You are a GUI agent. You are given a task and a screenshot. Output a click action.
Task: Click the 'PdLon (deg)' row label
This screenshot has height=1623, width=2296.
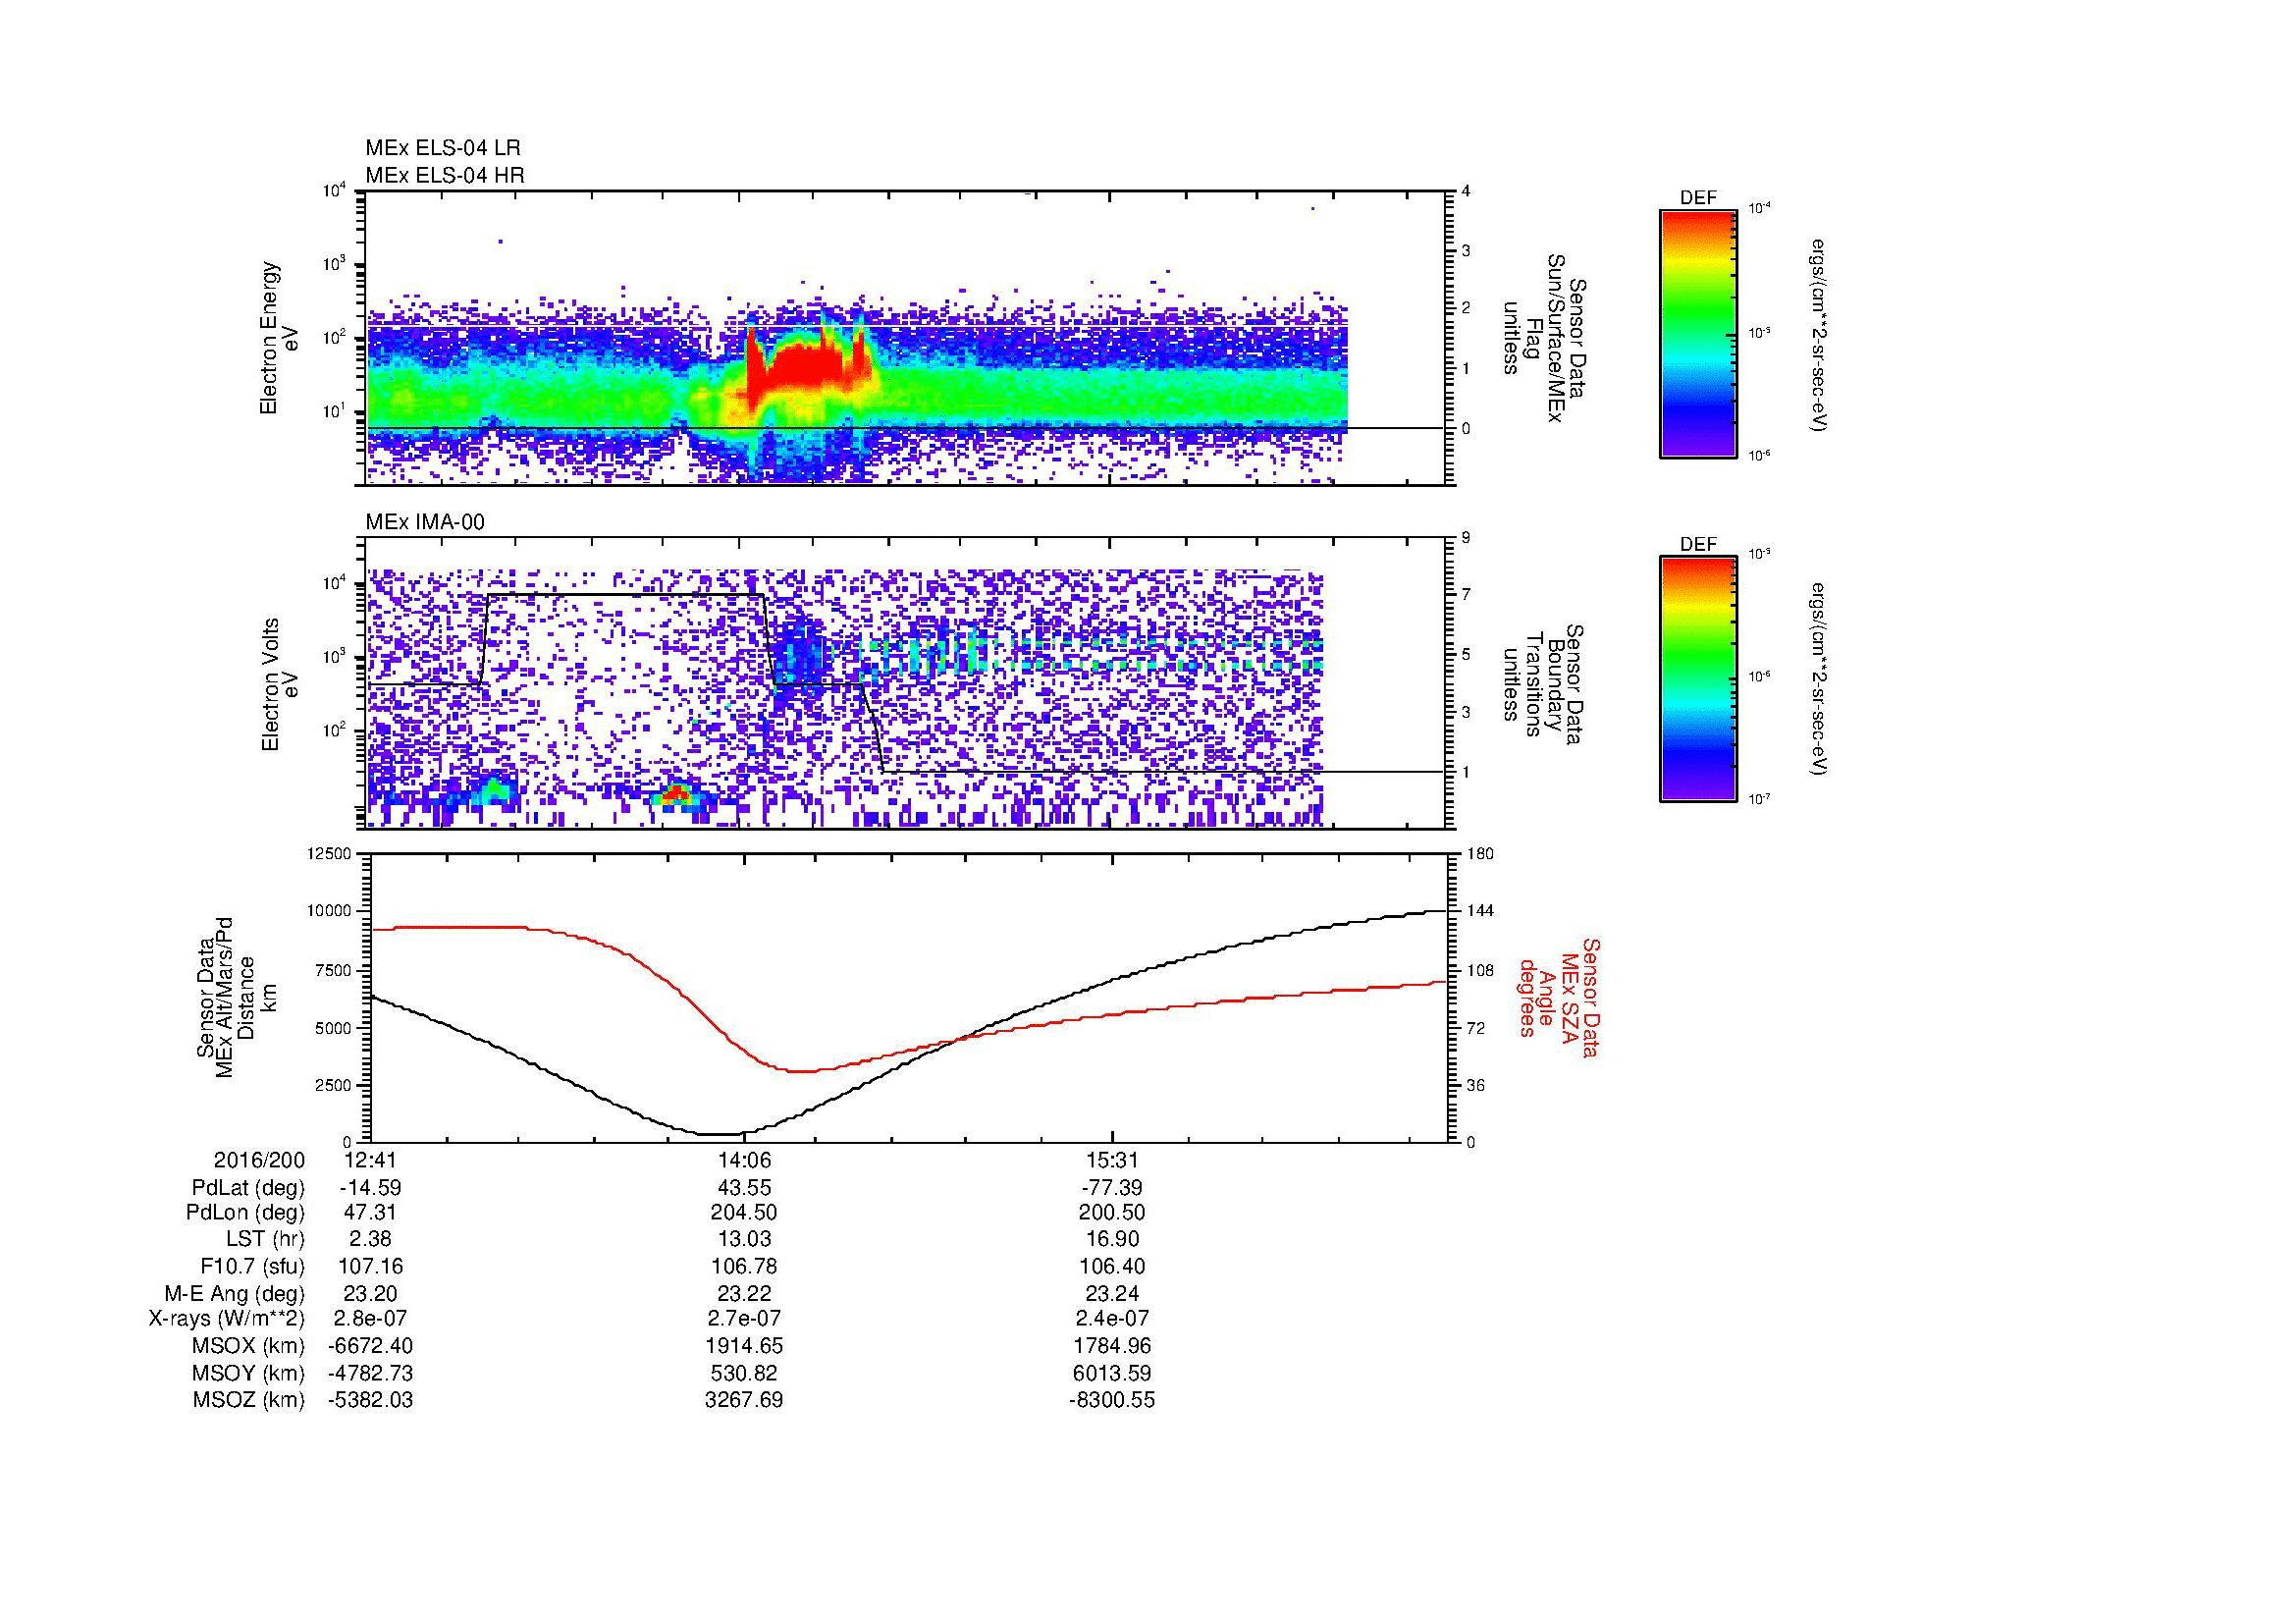click(x=245, y=1213)
